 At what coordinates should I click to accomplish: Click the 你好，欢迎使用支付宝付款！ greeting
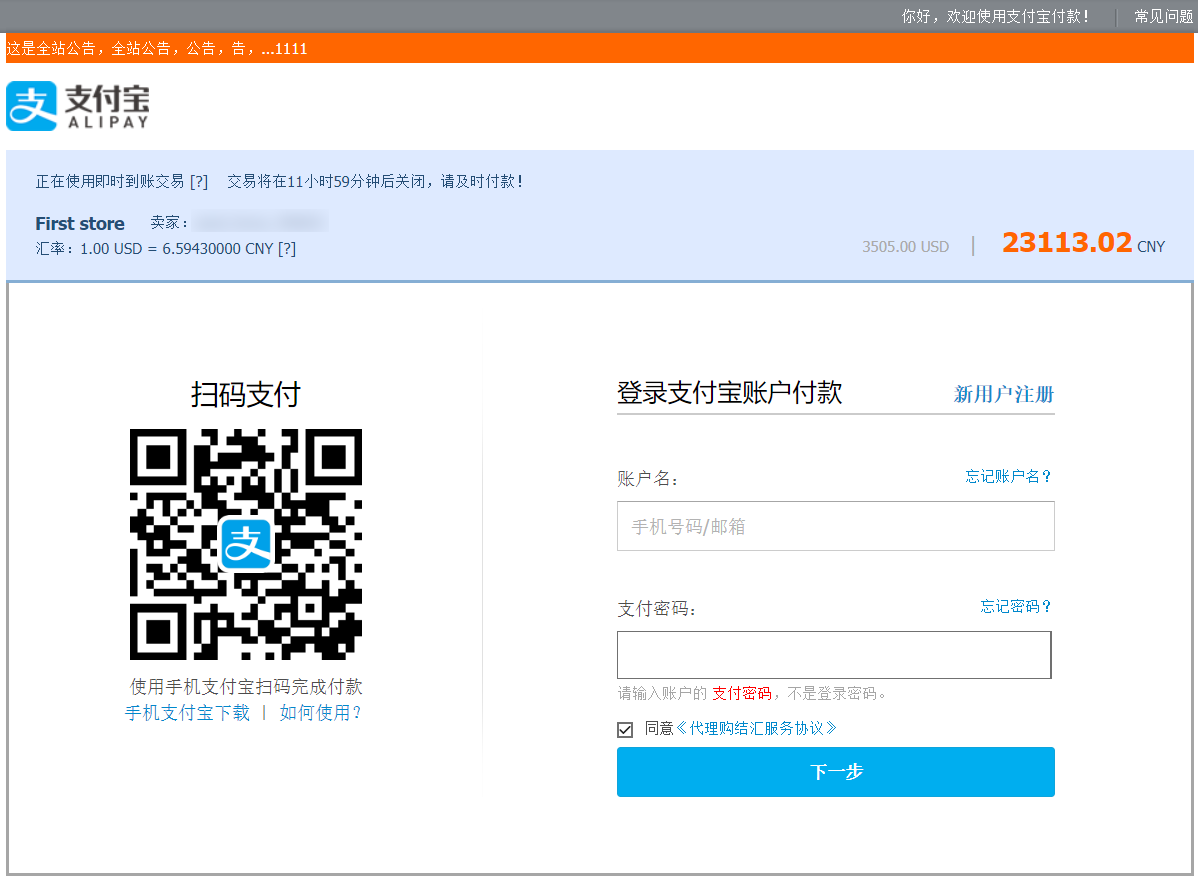pyautogui.click(x=996, y=16)
